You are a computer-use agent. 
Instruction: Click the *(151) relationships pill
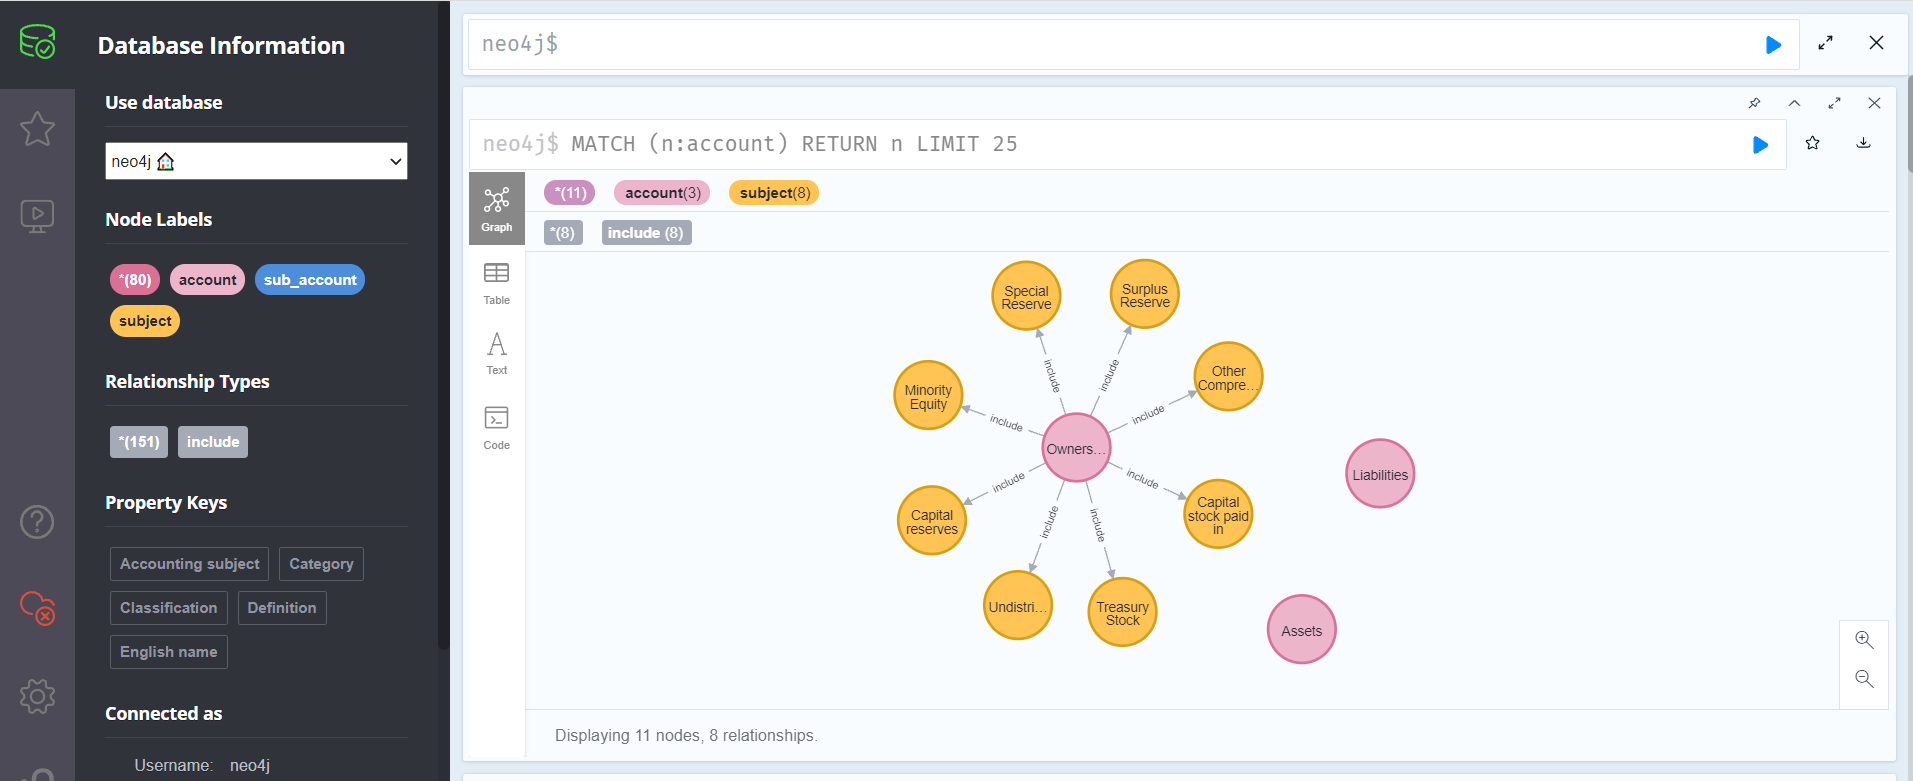(x=139, y=442)
